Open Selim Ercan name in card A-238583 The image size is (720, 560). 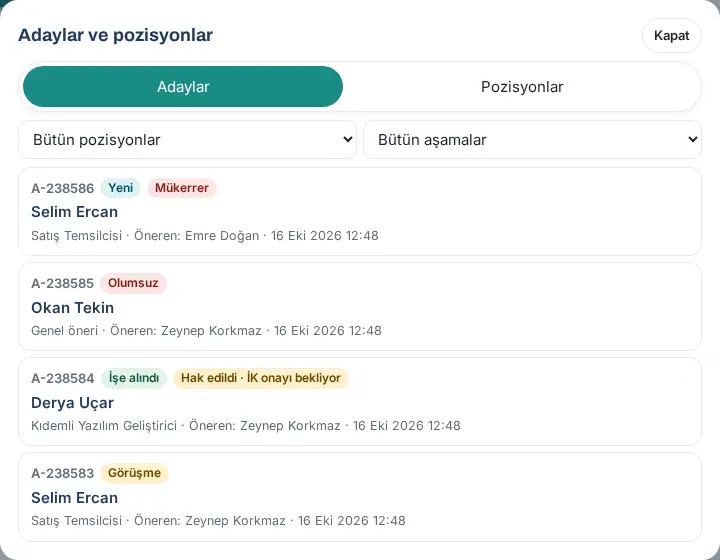point(74,498)
